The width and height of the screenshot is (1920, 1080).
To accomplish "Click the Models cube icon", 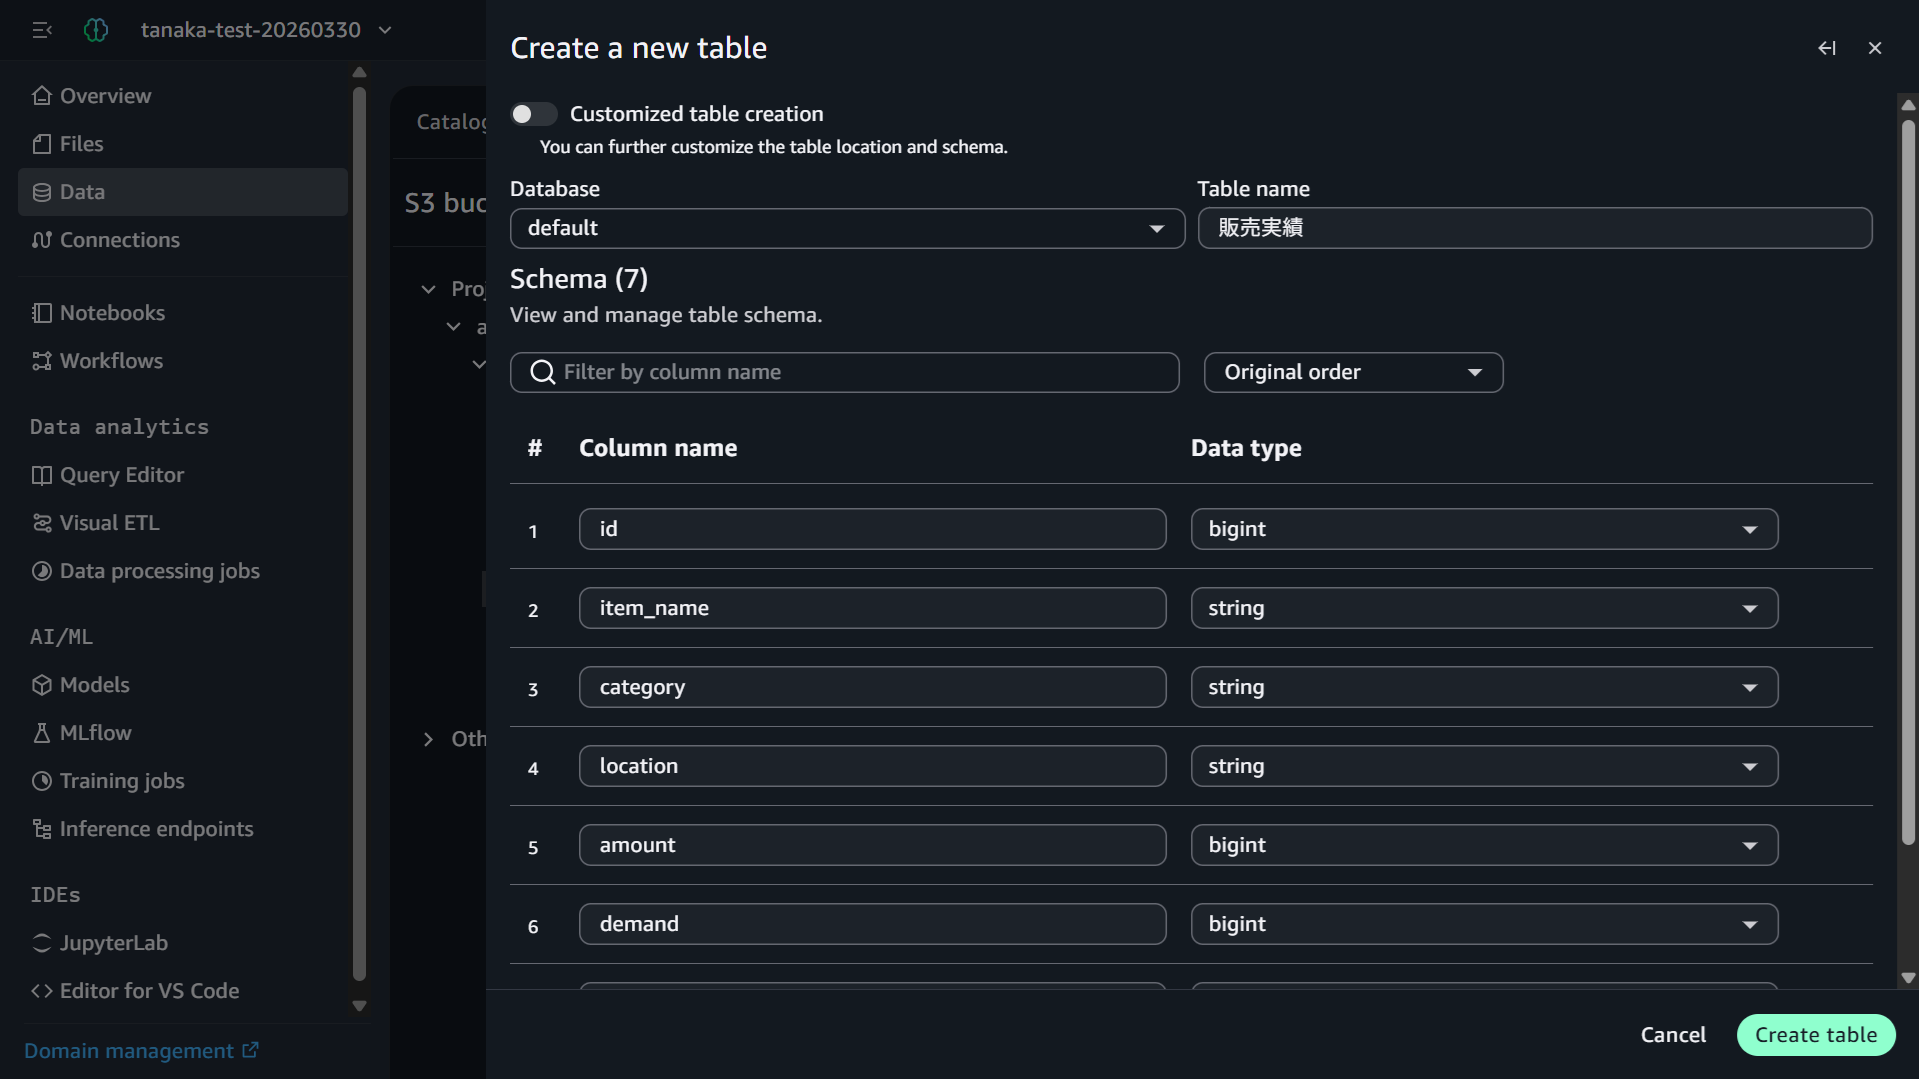I will pos(41,685).
